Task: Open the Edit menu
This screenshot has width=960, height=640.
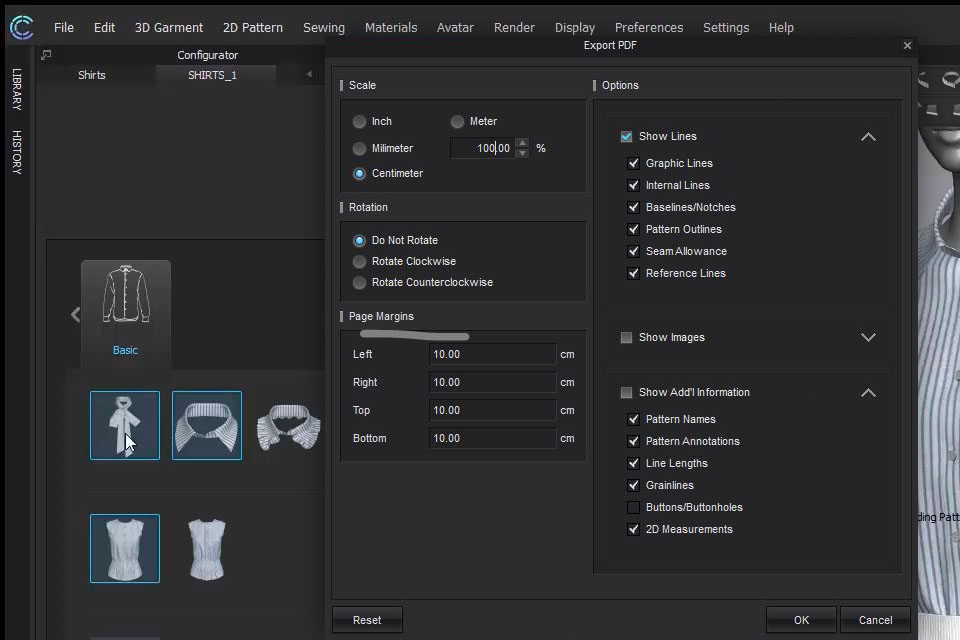Action: click(x=104, y=28)
